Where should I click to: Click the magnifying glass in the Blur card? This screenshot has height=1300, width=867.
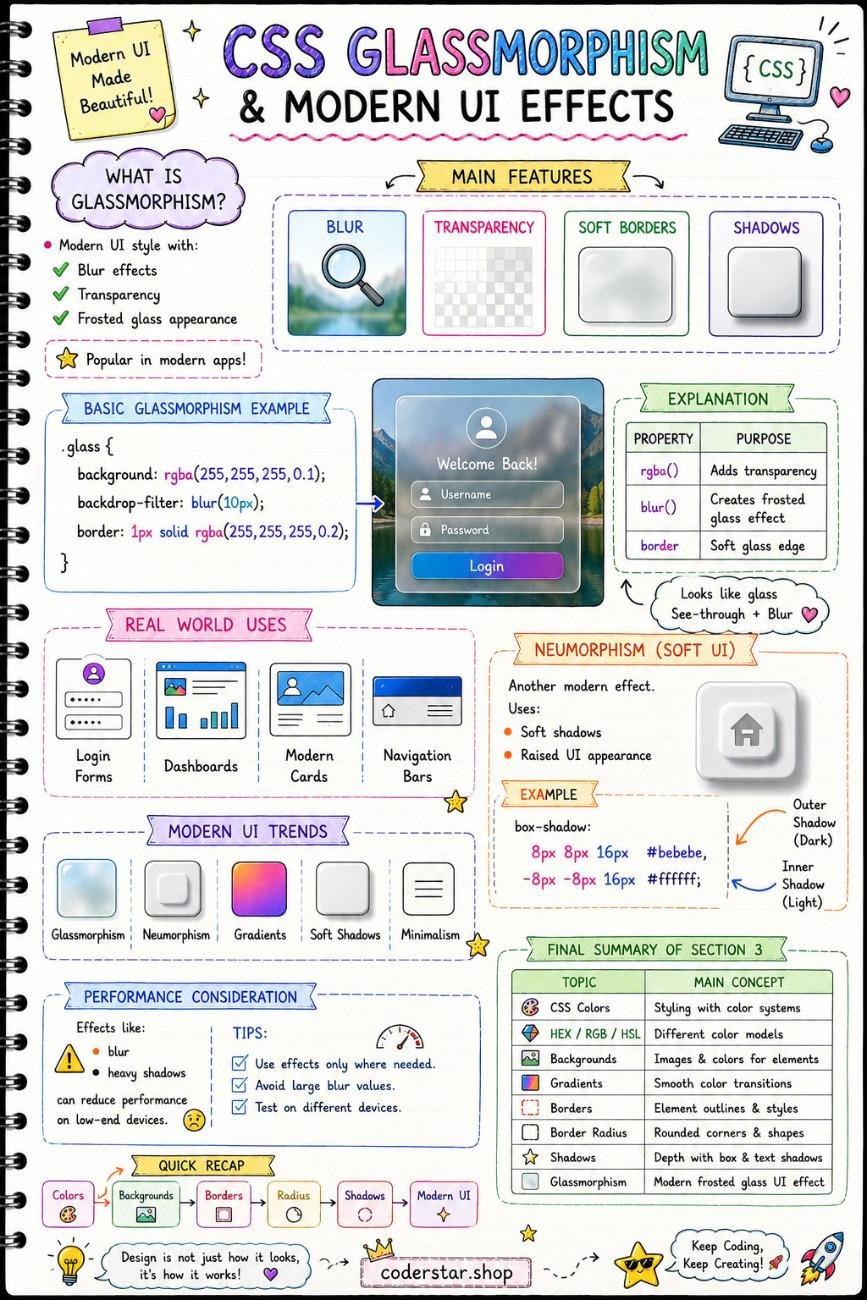[353, 274]
